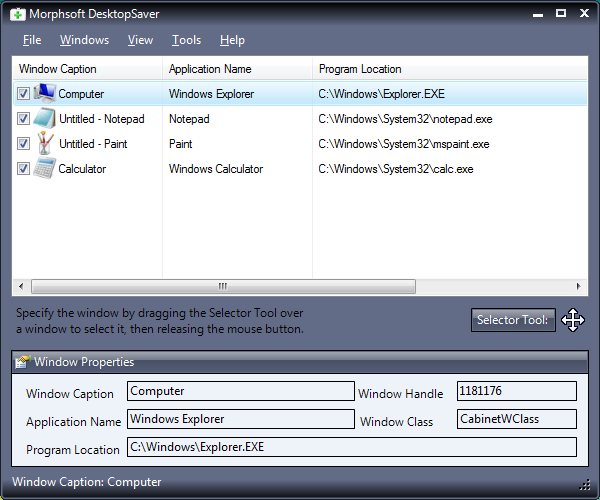Click the Window Handle field 1181176

[517, 391]
